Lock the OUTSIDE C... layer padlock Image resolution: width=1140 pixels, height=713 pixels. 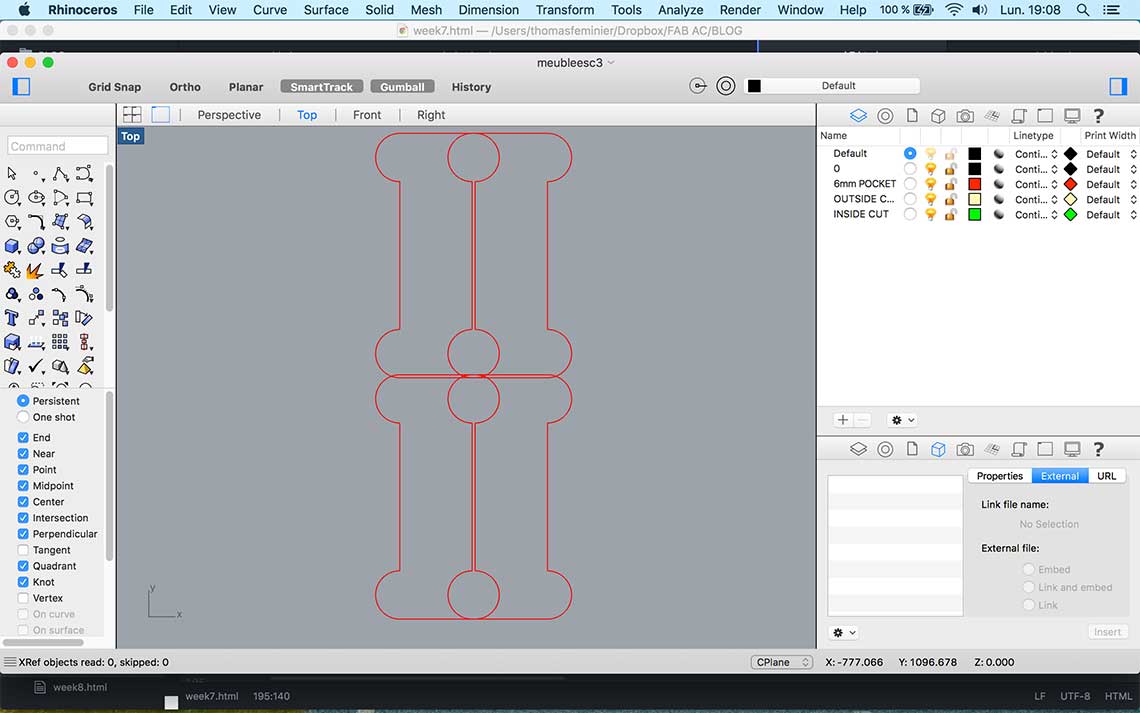click(x=950, y=199)
